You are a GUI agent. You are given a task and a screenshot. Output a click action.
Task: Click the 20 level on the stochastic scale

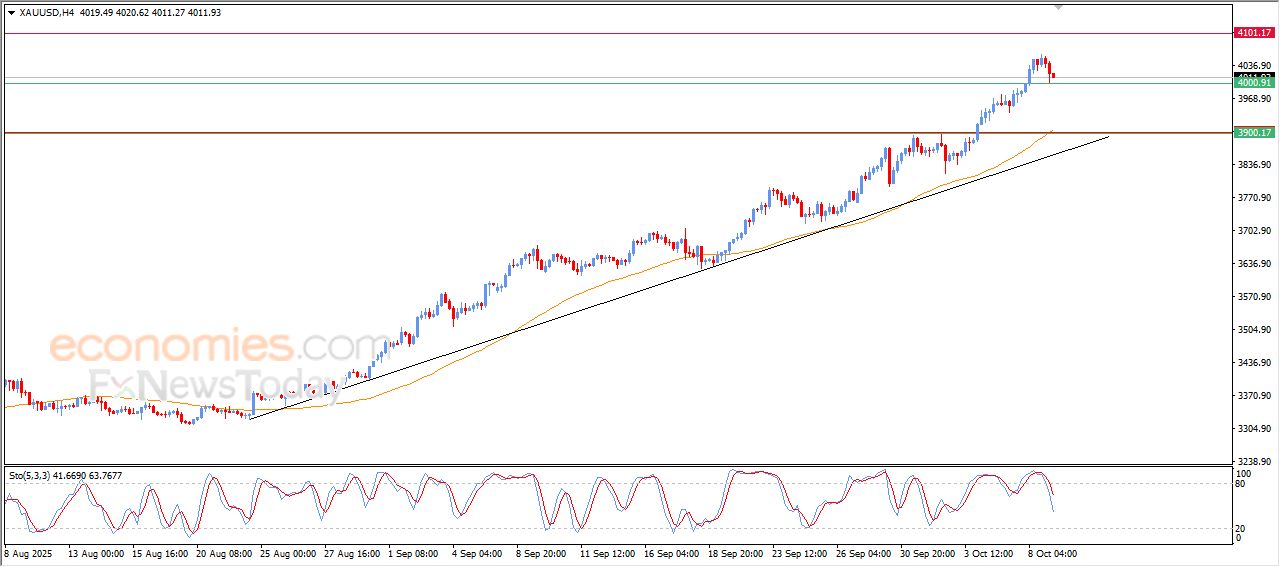(x=1243, y=528)
